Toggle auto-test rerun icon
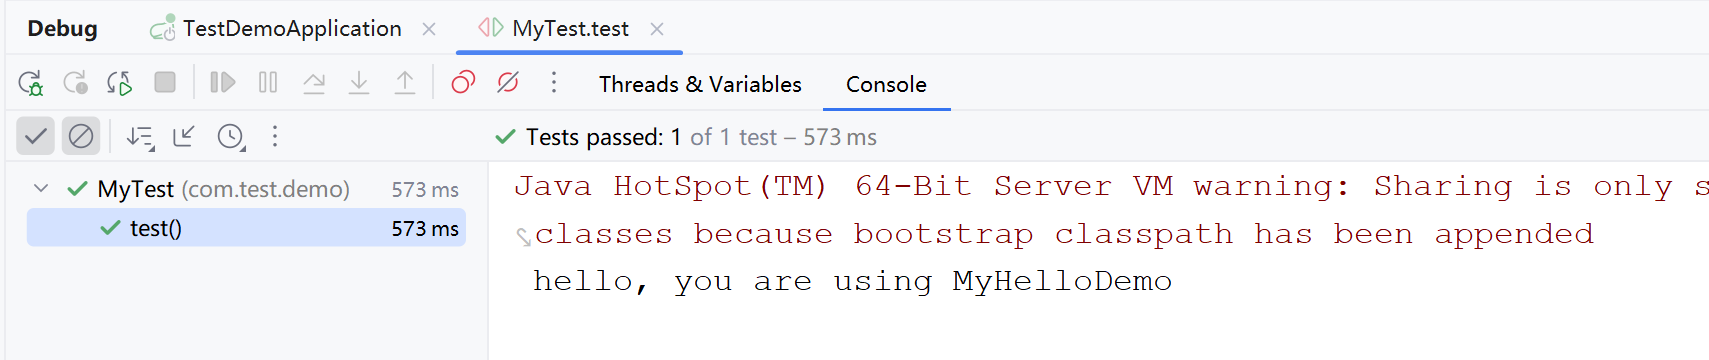Viewport: 1709px width, 360px height. pos(120,83)
